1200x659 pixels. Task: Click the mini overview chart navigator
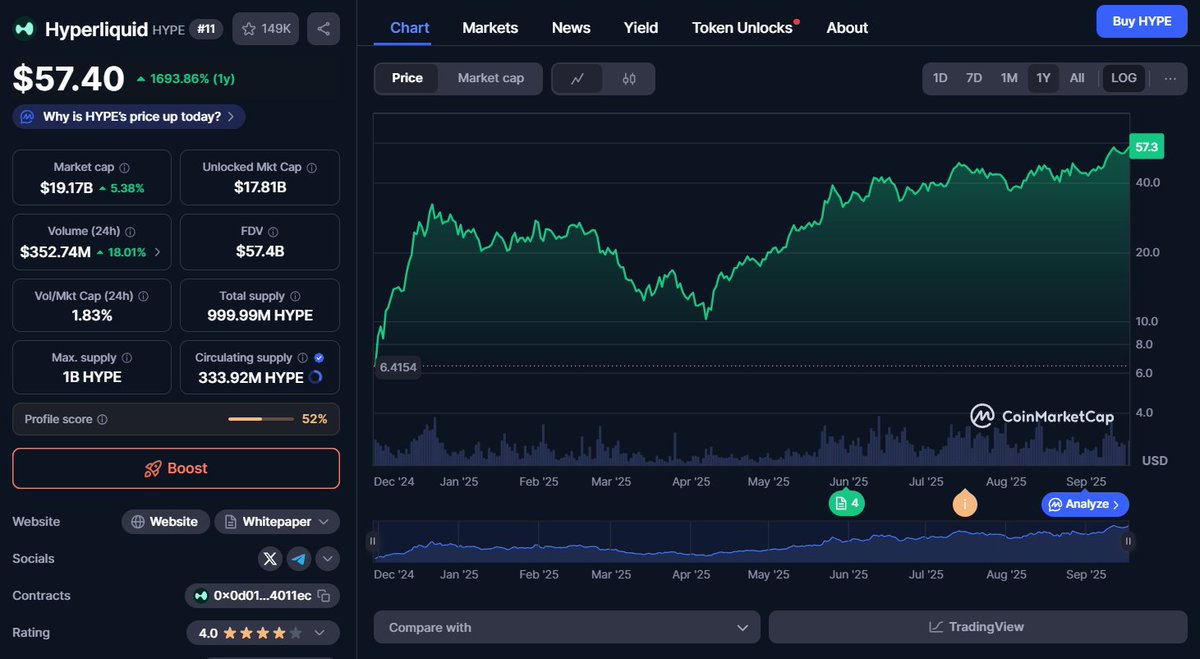point(750,541)
